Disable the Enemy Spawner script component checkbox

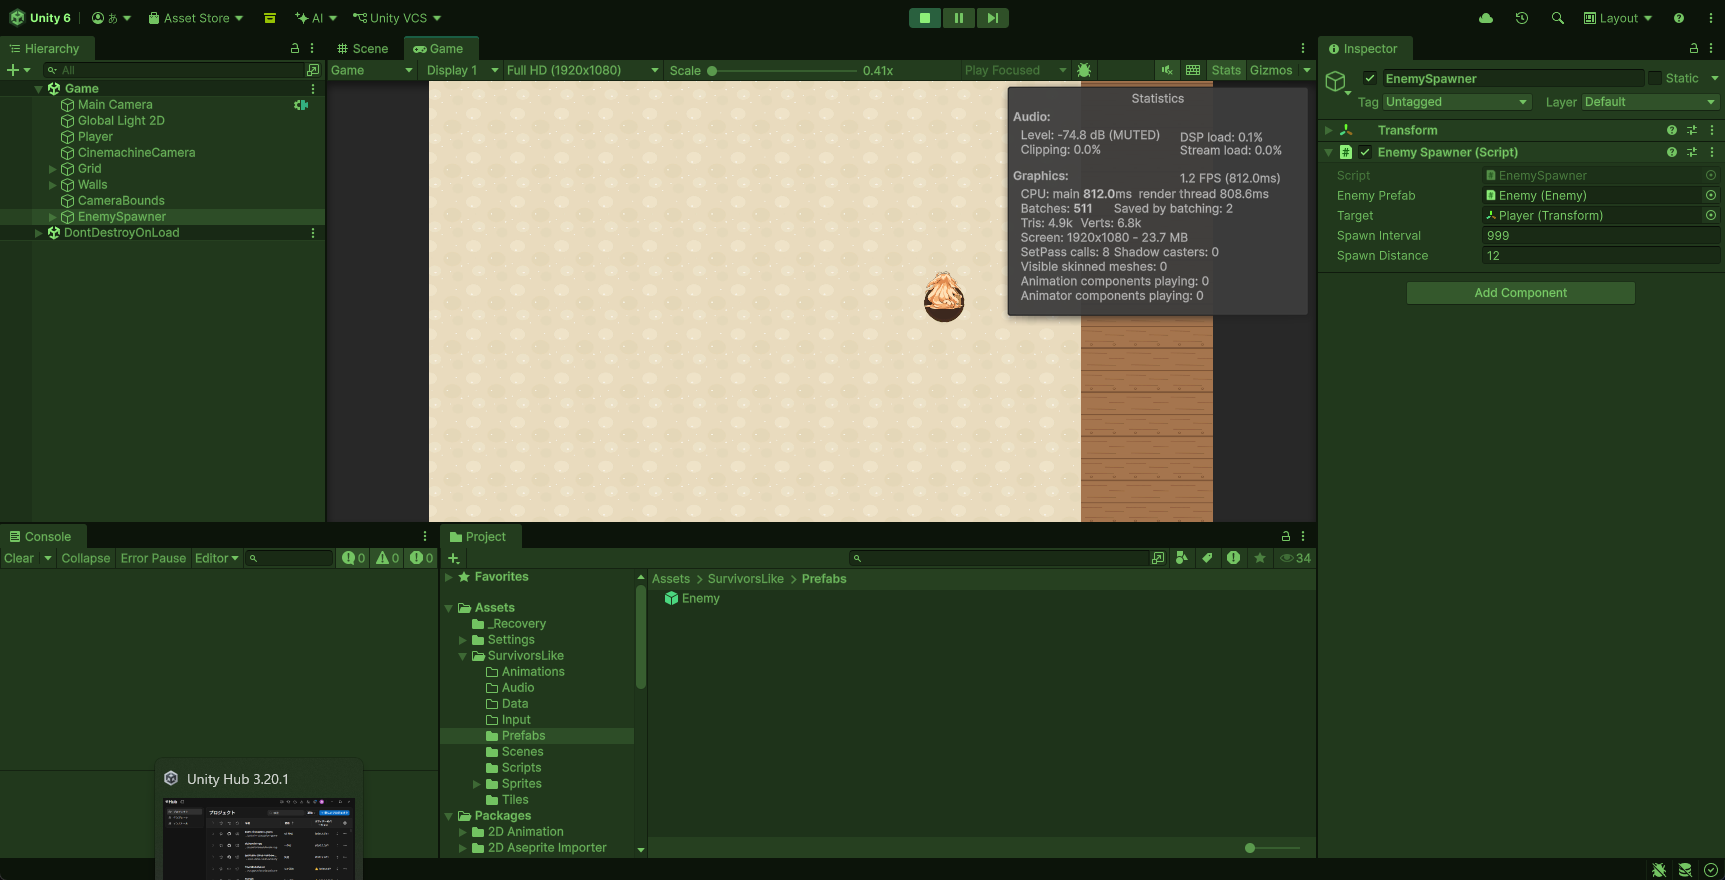1365,152
